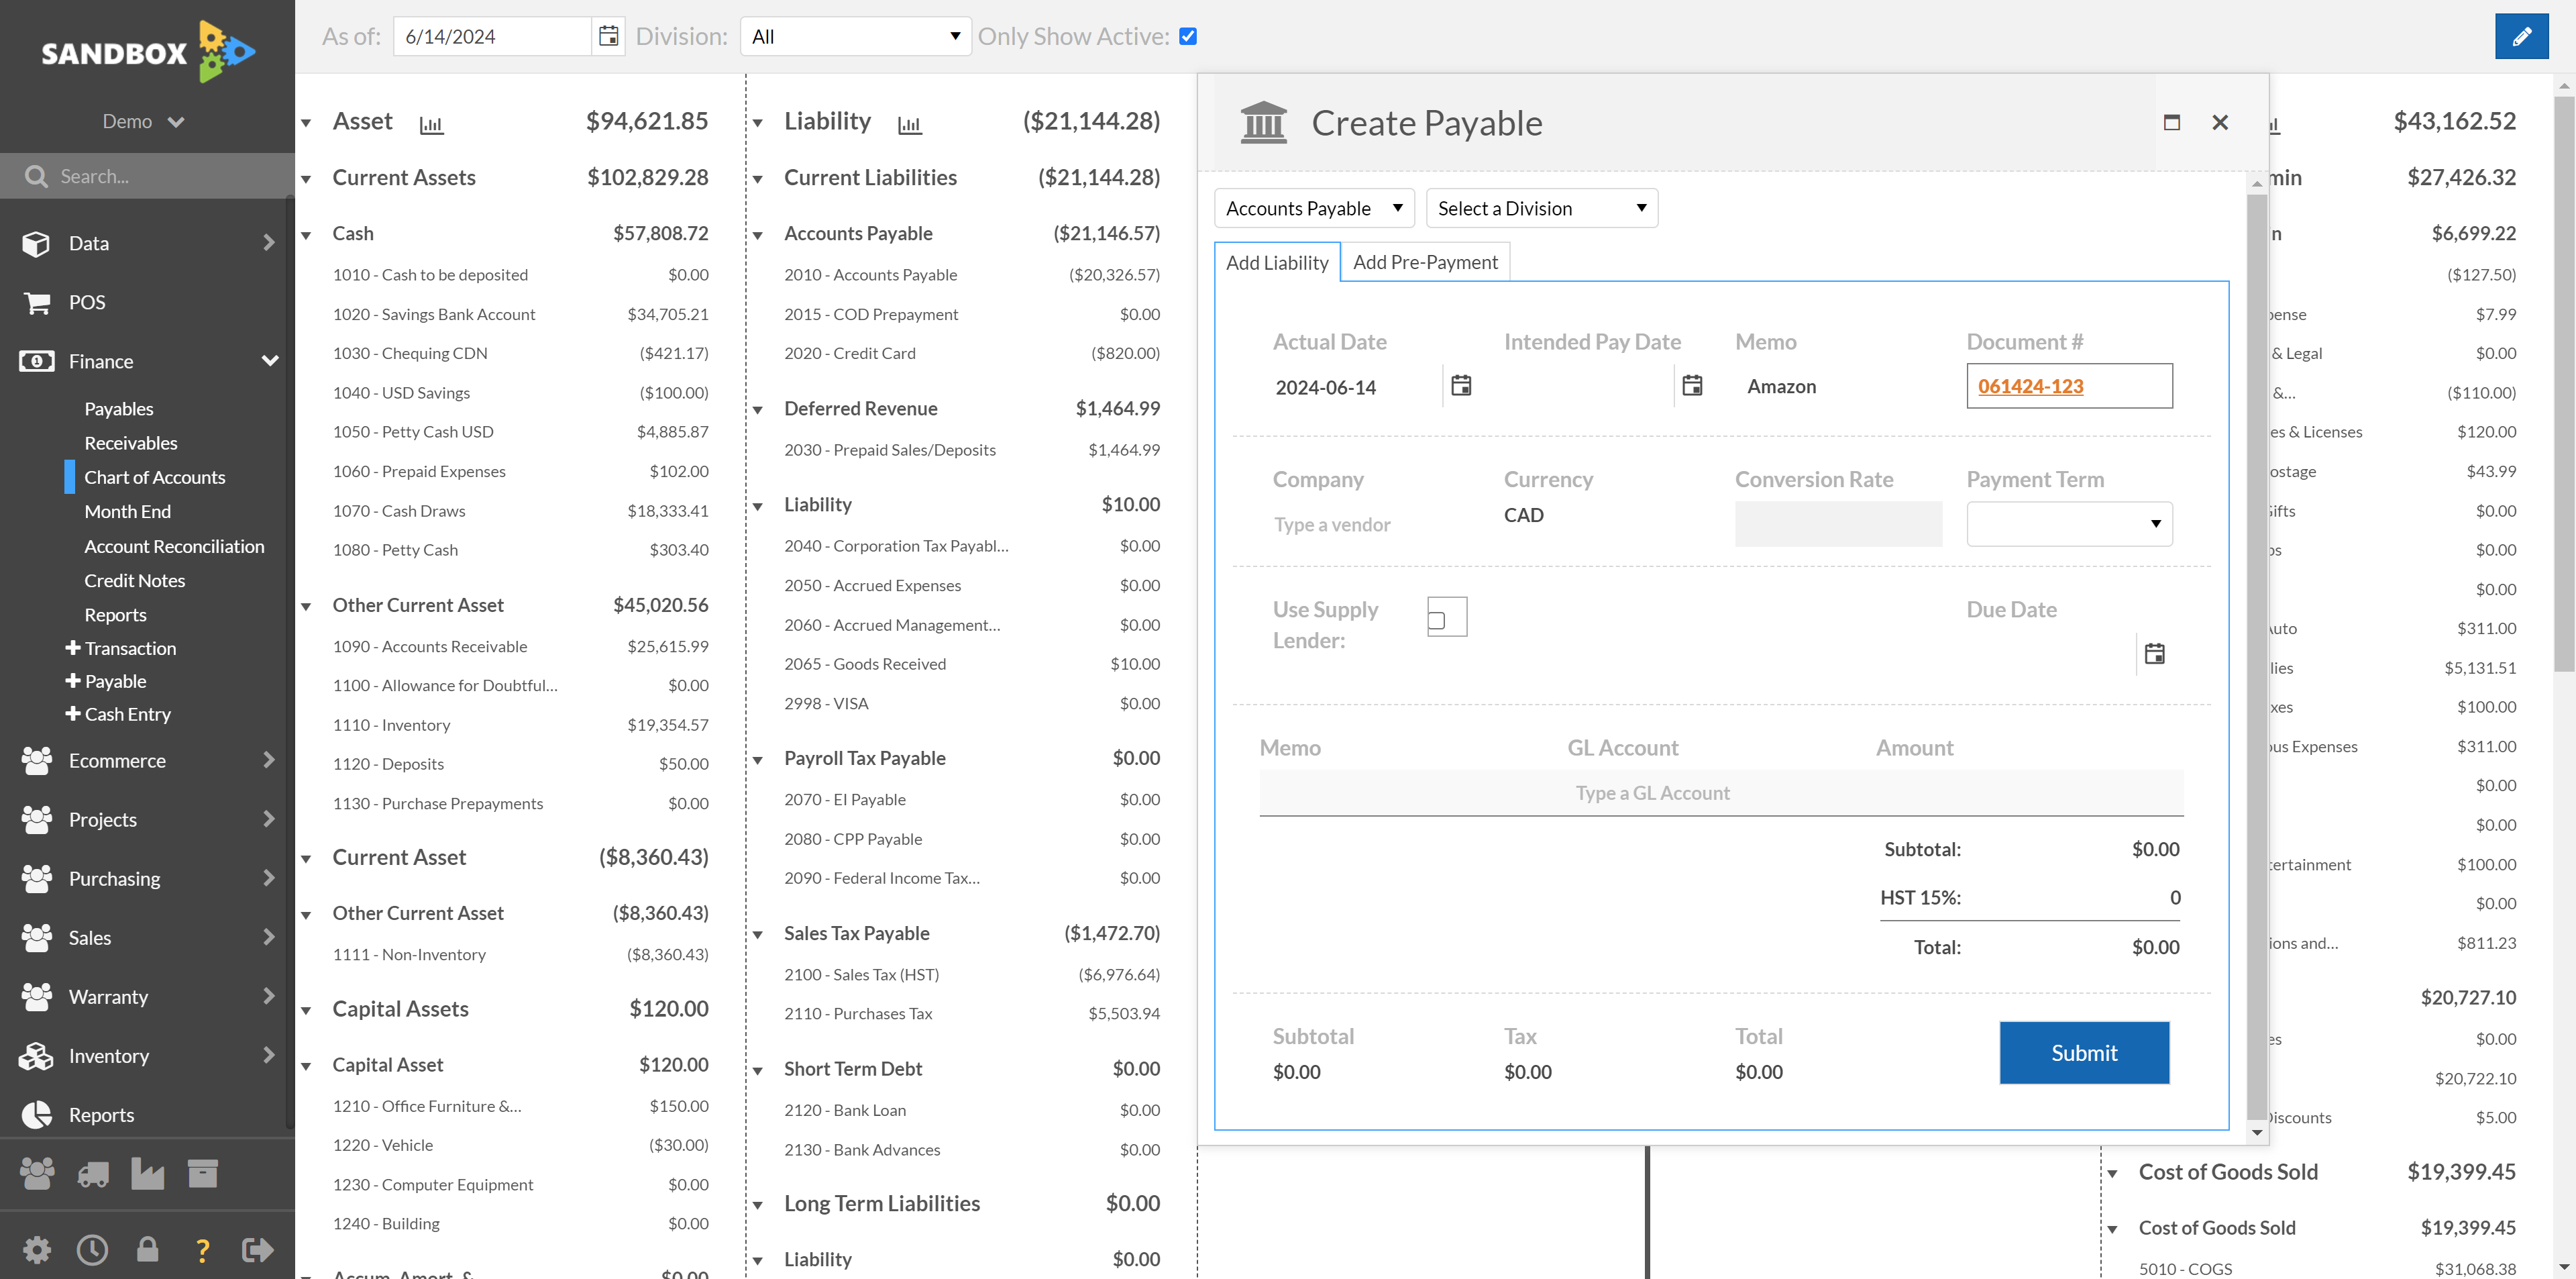Click the Sandbox logo
Viewport: 2576px width, 1279px height.
147,51
